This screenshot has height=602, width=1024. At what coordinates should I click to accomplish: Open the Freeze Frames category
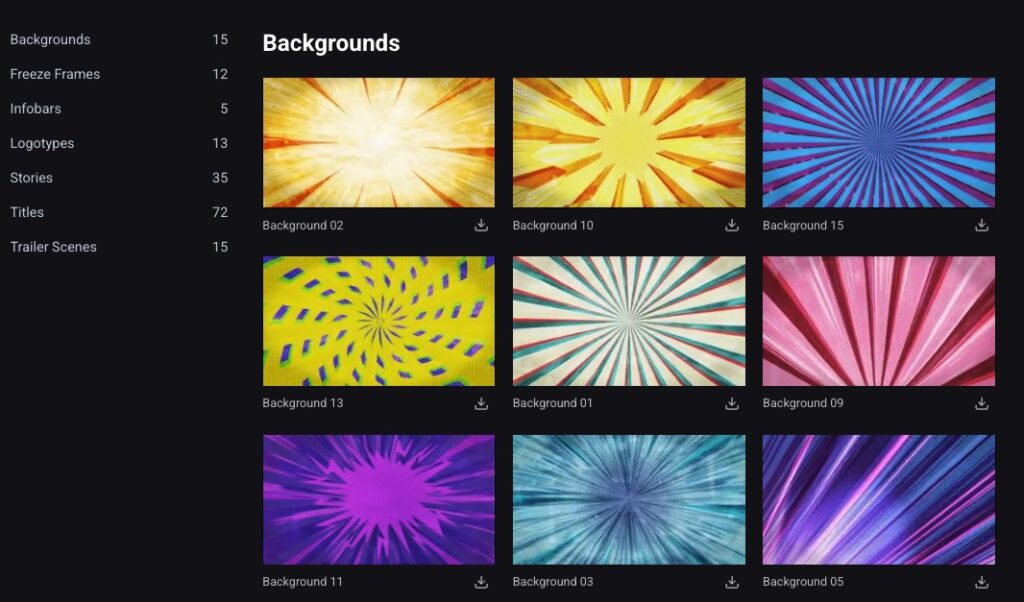55,74
